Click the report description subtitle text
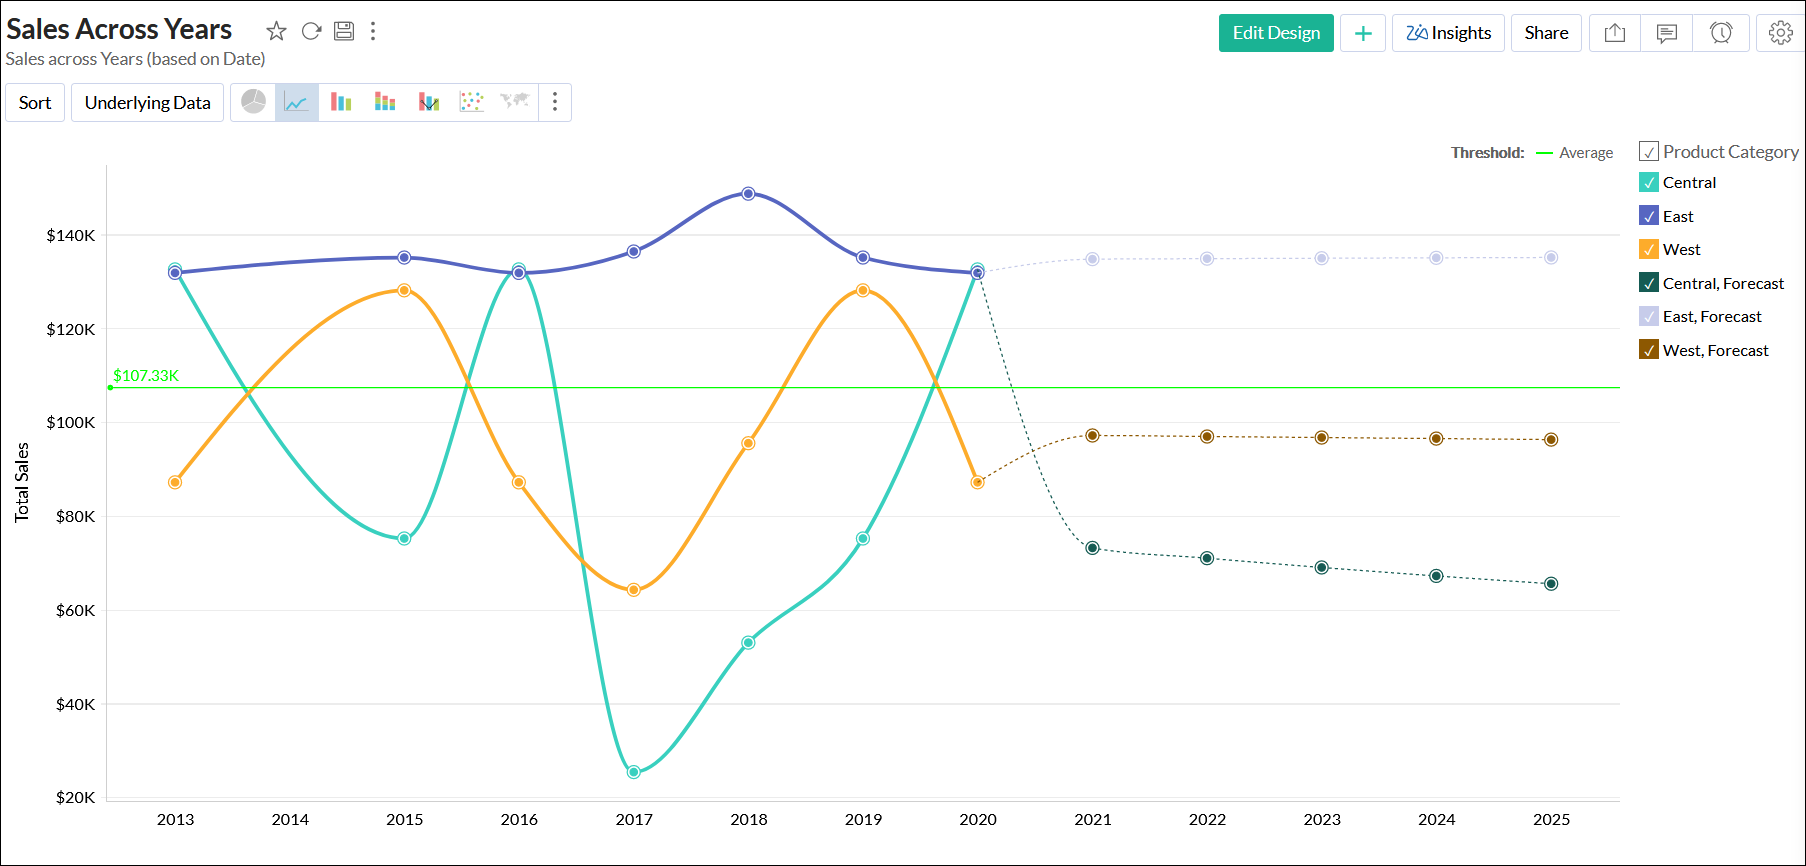Viewport: 1806px width, 866px height. point(135,59)
